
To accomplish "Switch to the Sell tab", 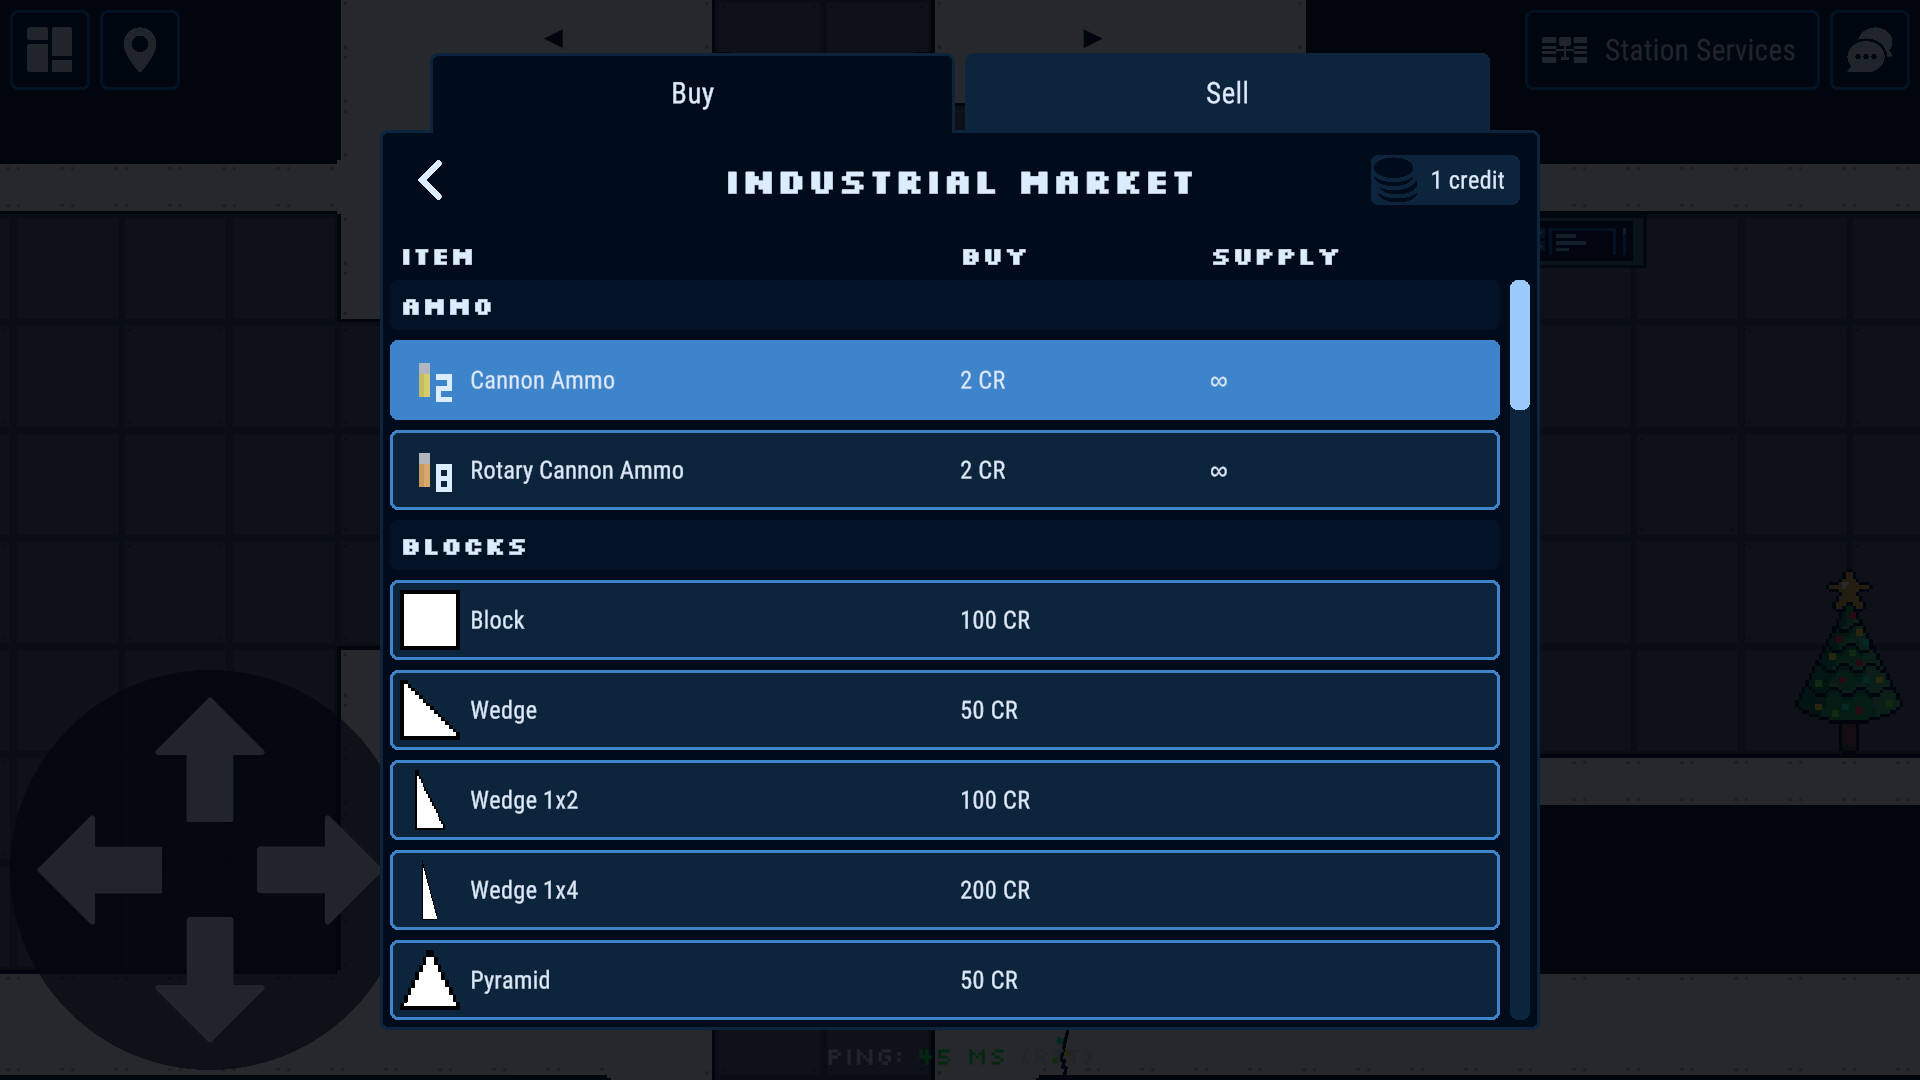I will [x=1226, y=93].
